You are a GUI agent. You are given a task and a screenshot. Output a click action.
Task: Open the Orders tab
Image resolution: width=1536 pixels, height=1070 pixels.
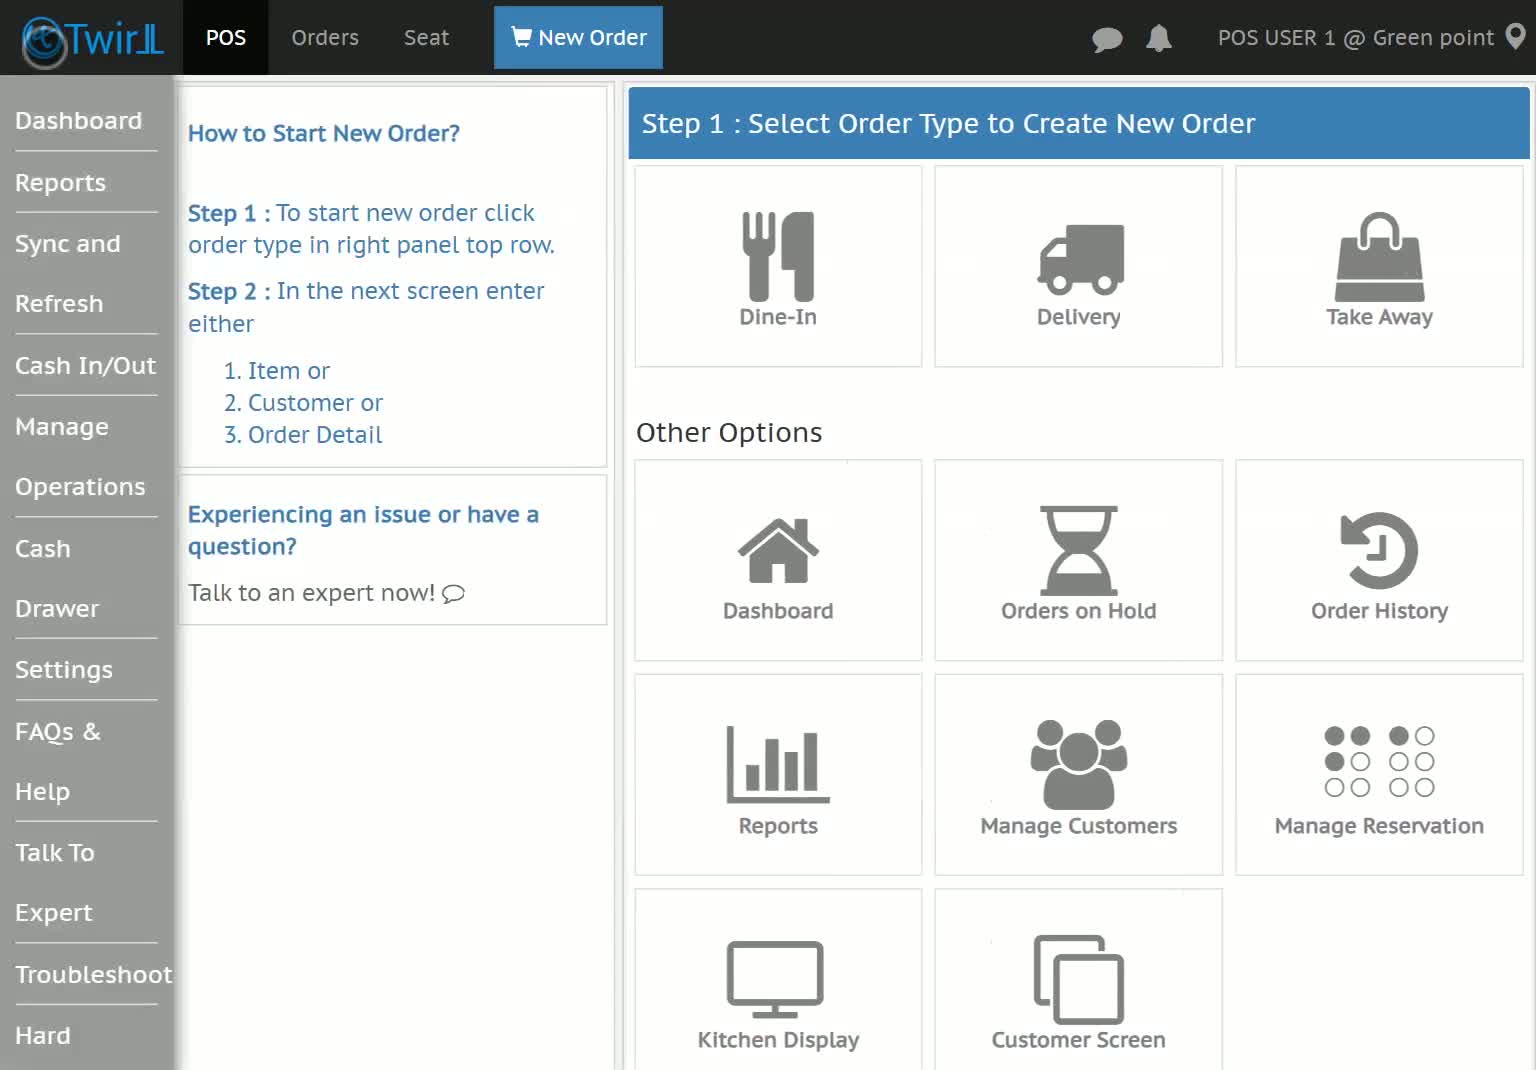[325, 37]
